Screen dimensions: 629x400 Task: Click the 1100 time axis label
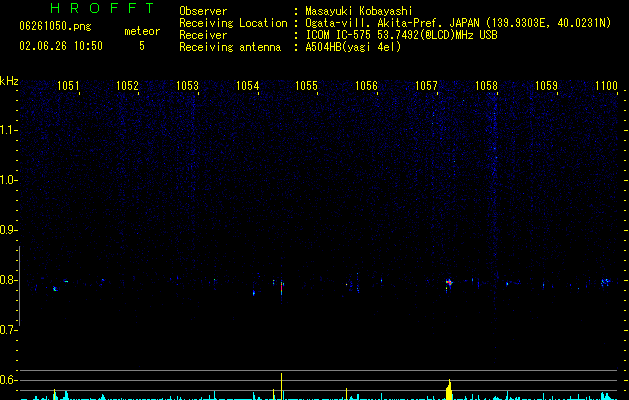(x=606, y=86)
